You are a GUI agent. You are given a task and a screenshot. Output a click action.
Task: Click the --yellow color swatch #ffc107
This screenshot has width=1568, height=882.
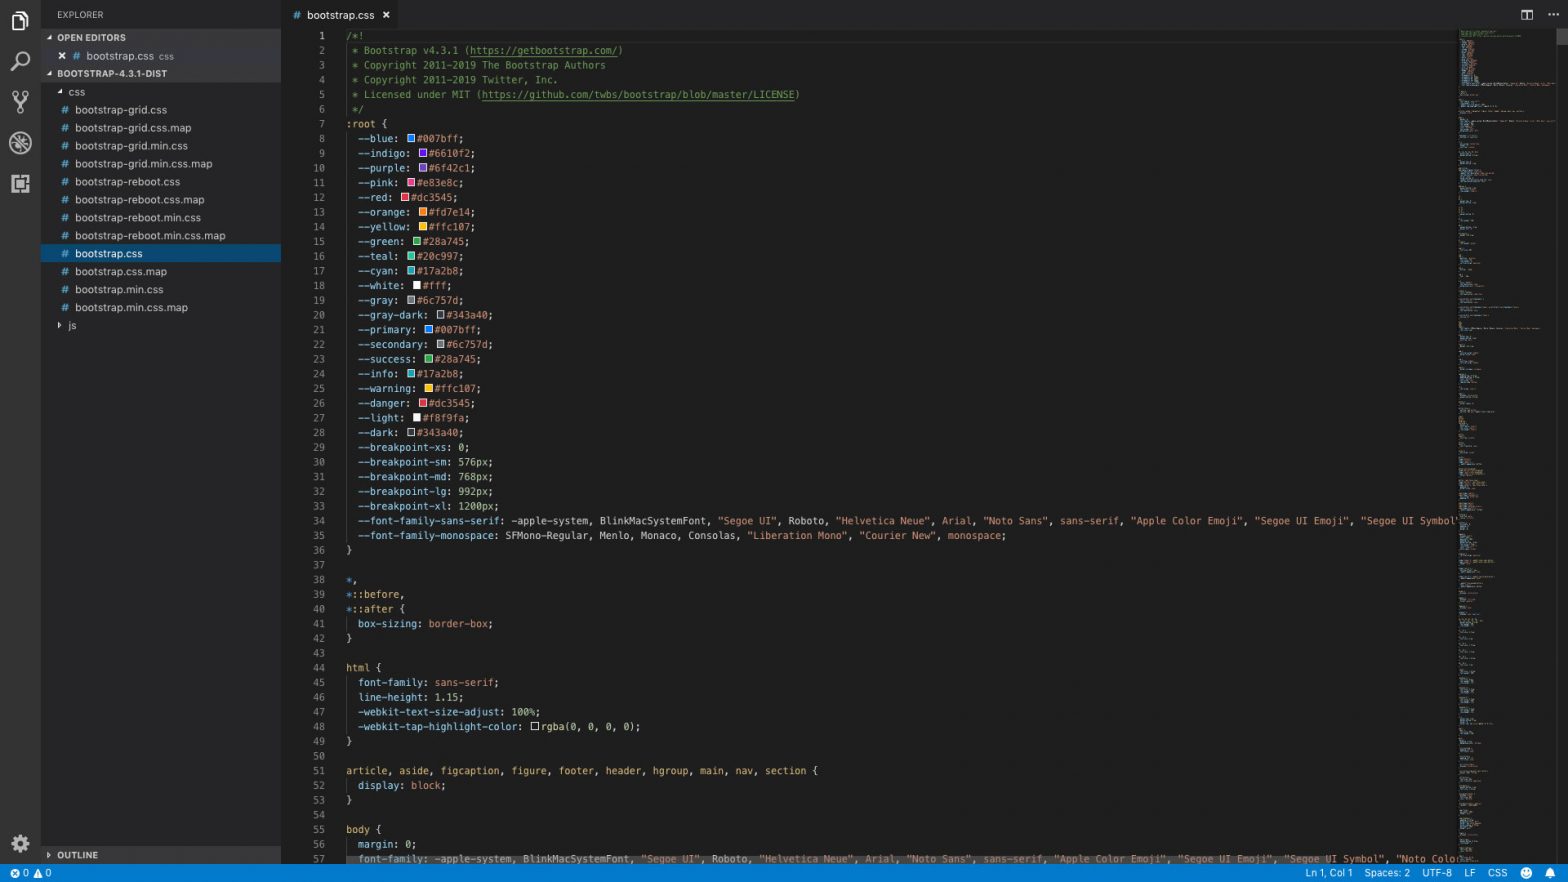(423, 227)
